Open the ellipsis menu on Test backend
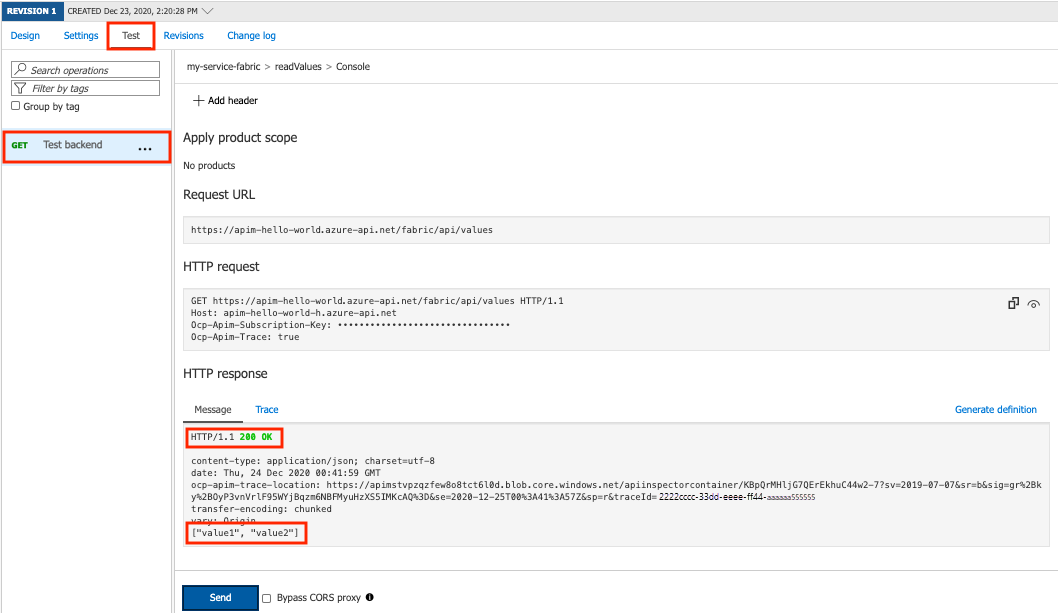 (146, 147)
